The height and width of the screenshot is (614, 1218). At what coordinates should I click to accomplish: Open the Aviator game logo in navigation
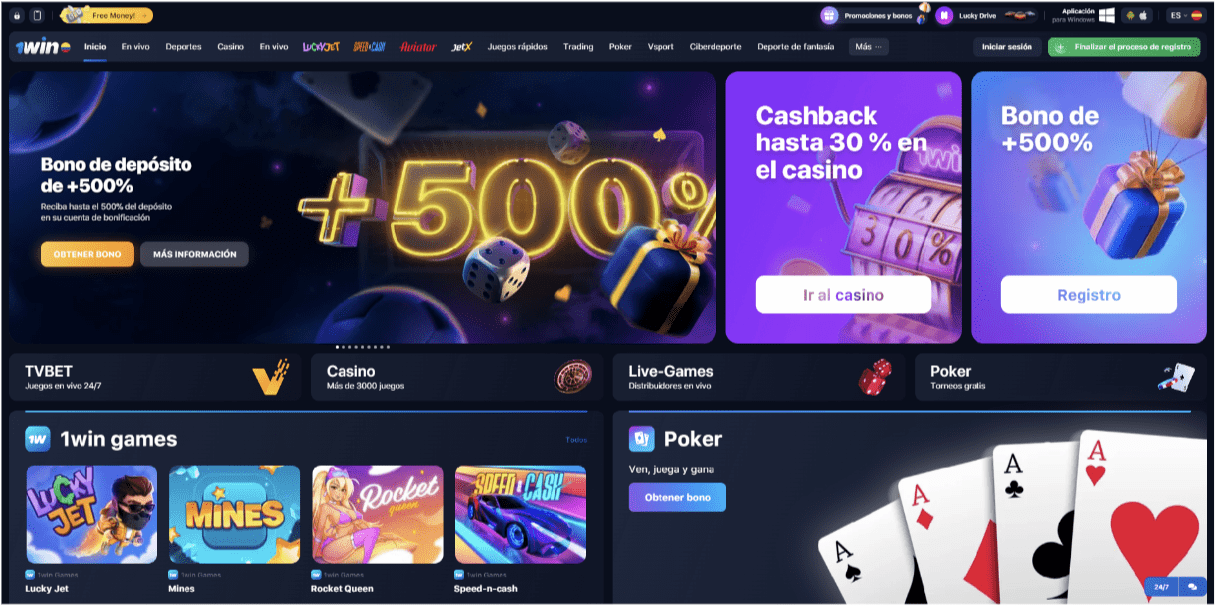(x=418, y=47)
